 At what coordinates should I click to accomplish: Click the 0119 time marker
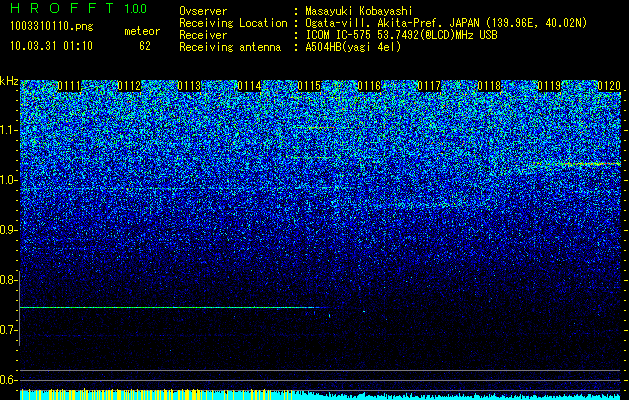549,86
